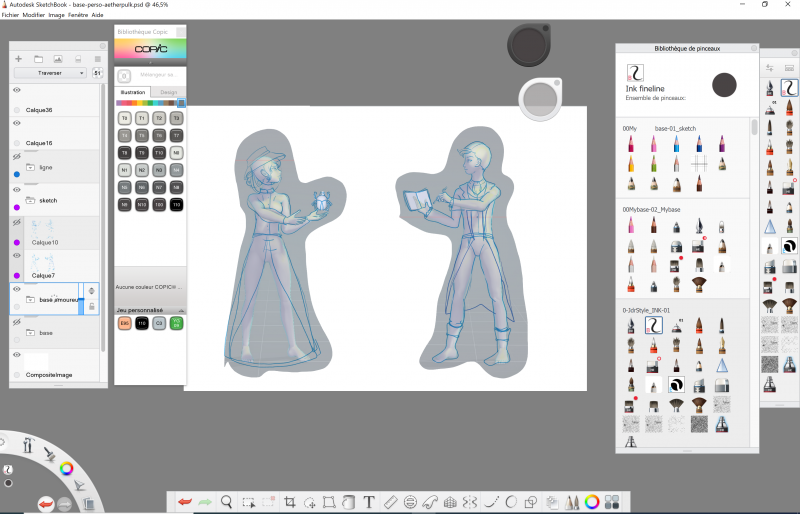Click the light gray color puck
Image resolution: width=800 pixels, height=514 pixels.
[540, 99]
